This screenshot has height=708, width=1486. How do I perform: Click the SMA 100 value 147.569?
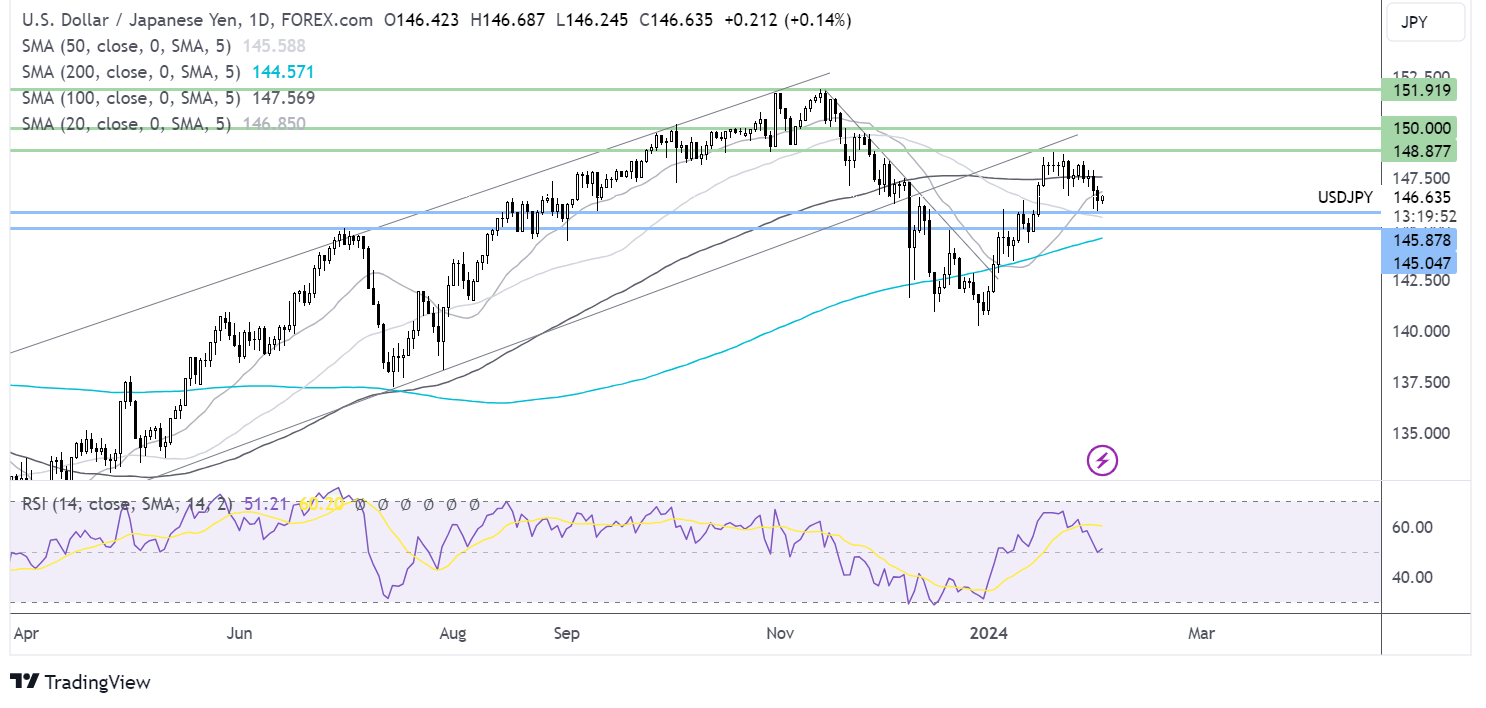283,97
